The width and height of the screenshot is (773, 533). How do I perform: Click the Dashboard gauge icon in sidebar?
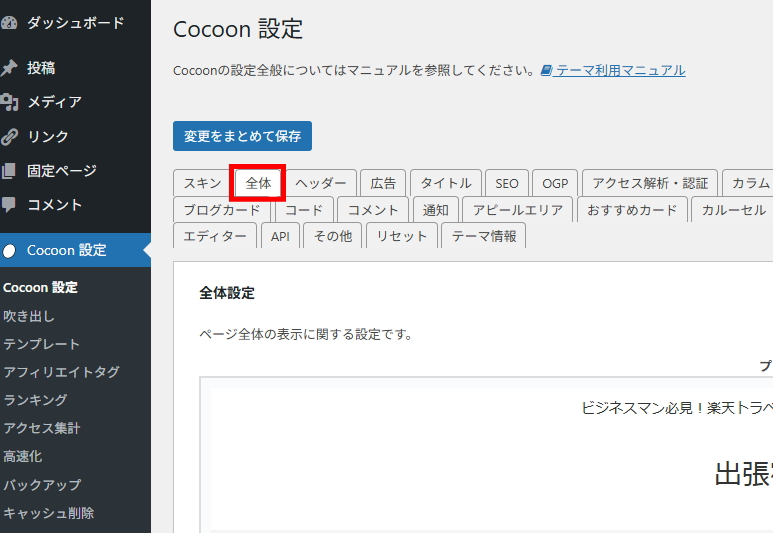click(9, 22)
